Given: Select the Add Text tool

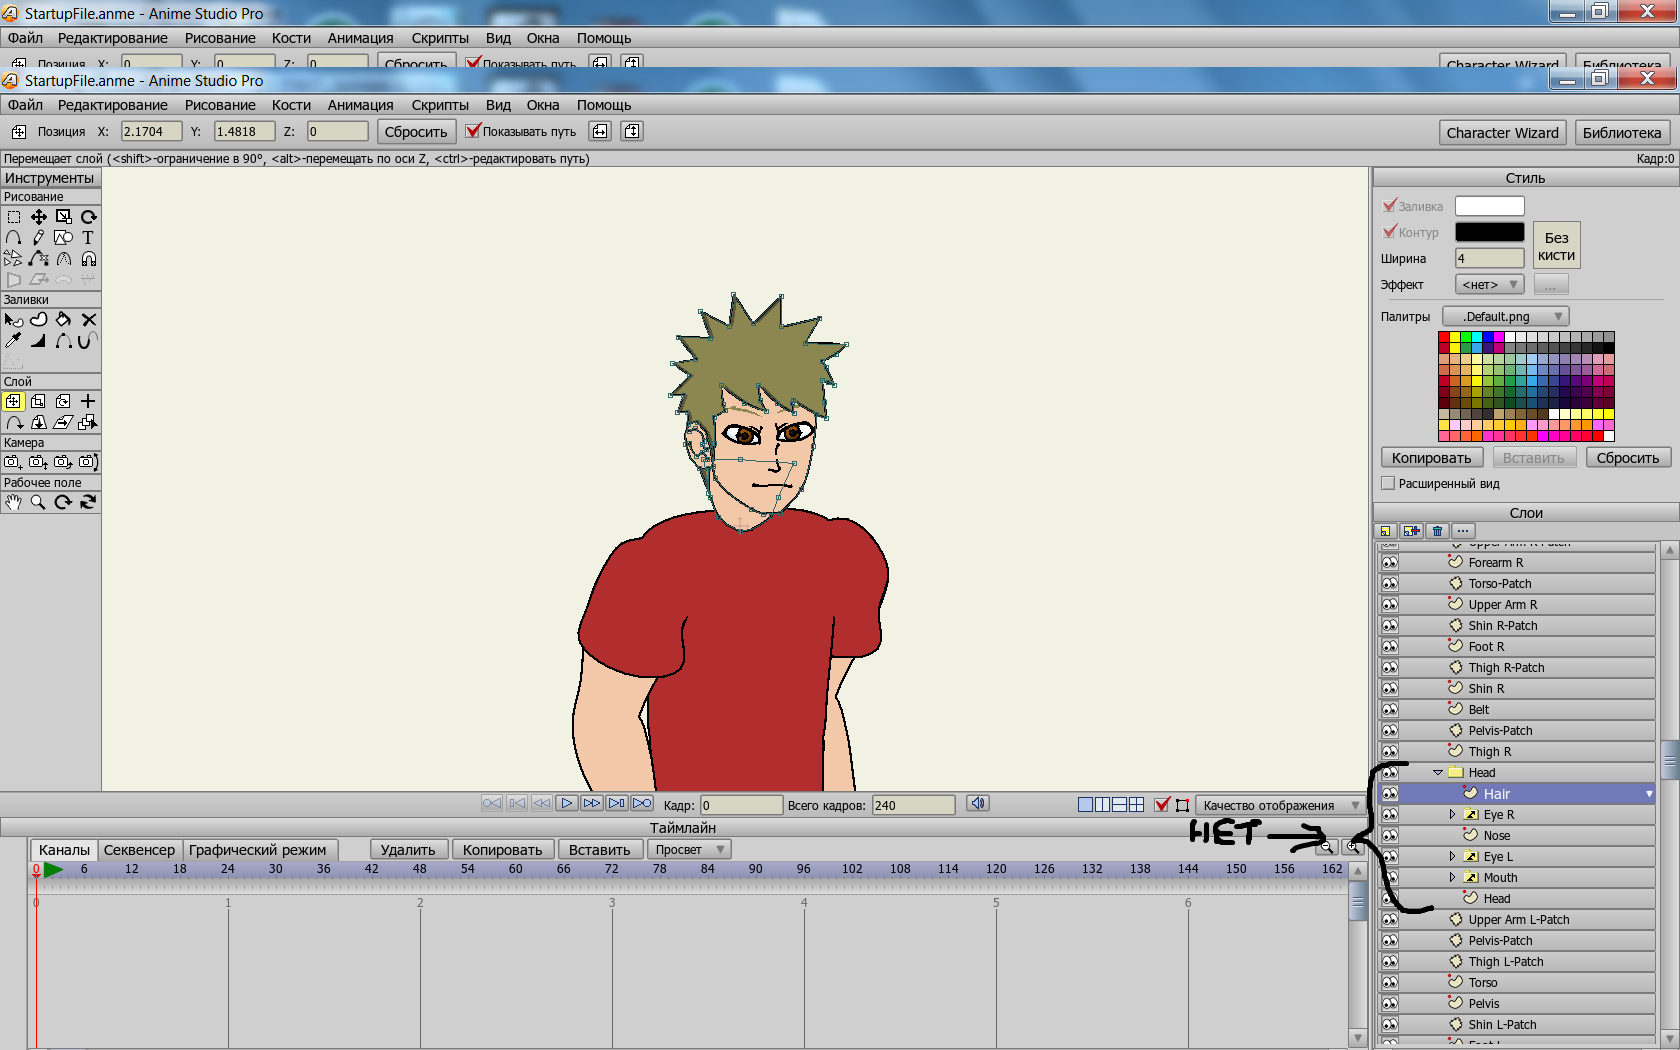Looking at the screenshot, I should (88, 238).
